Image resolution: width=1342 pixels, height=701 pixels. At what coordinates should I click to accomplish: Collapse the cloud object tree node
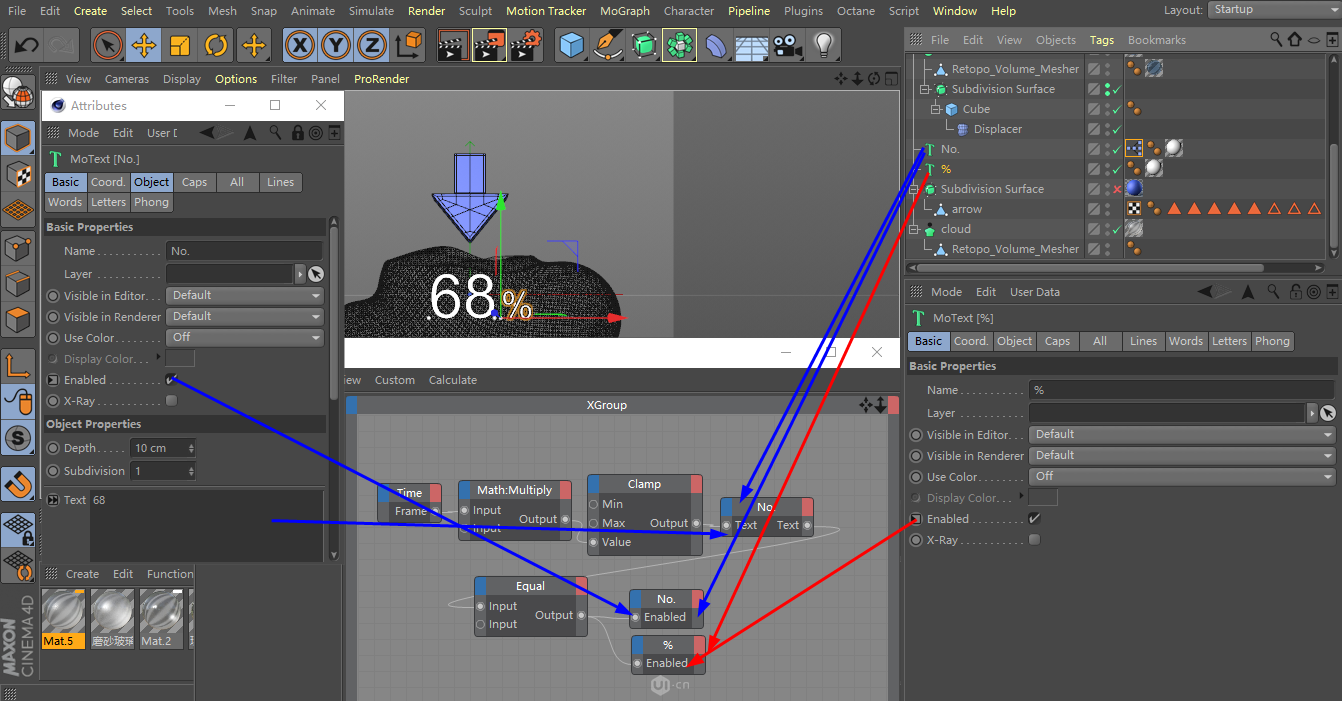[x=913, y=230]
